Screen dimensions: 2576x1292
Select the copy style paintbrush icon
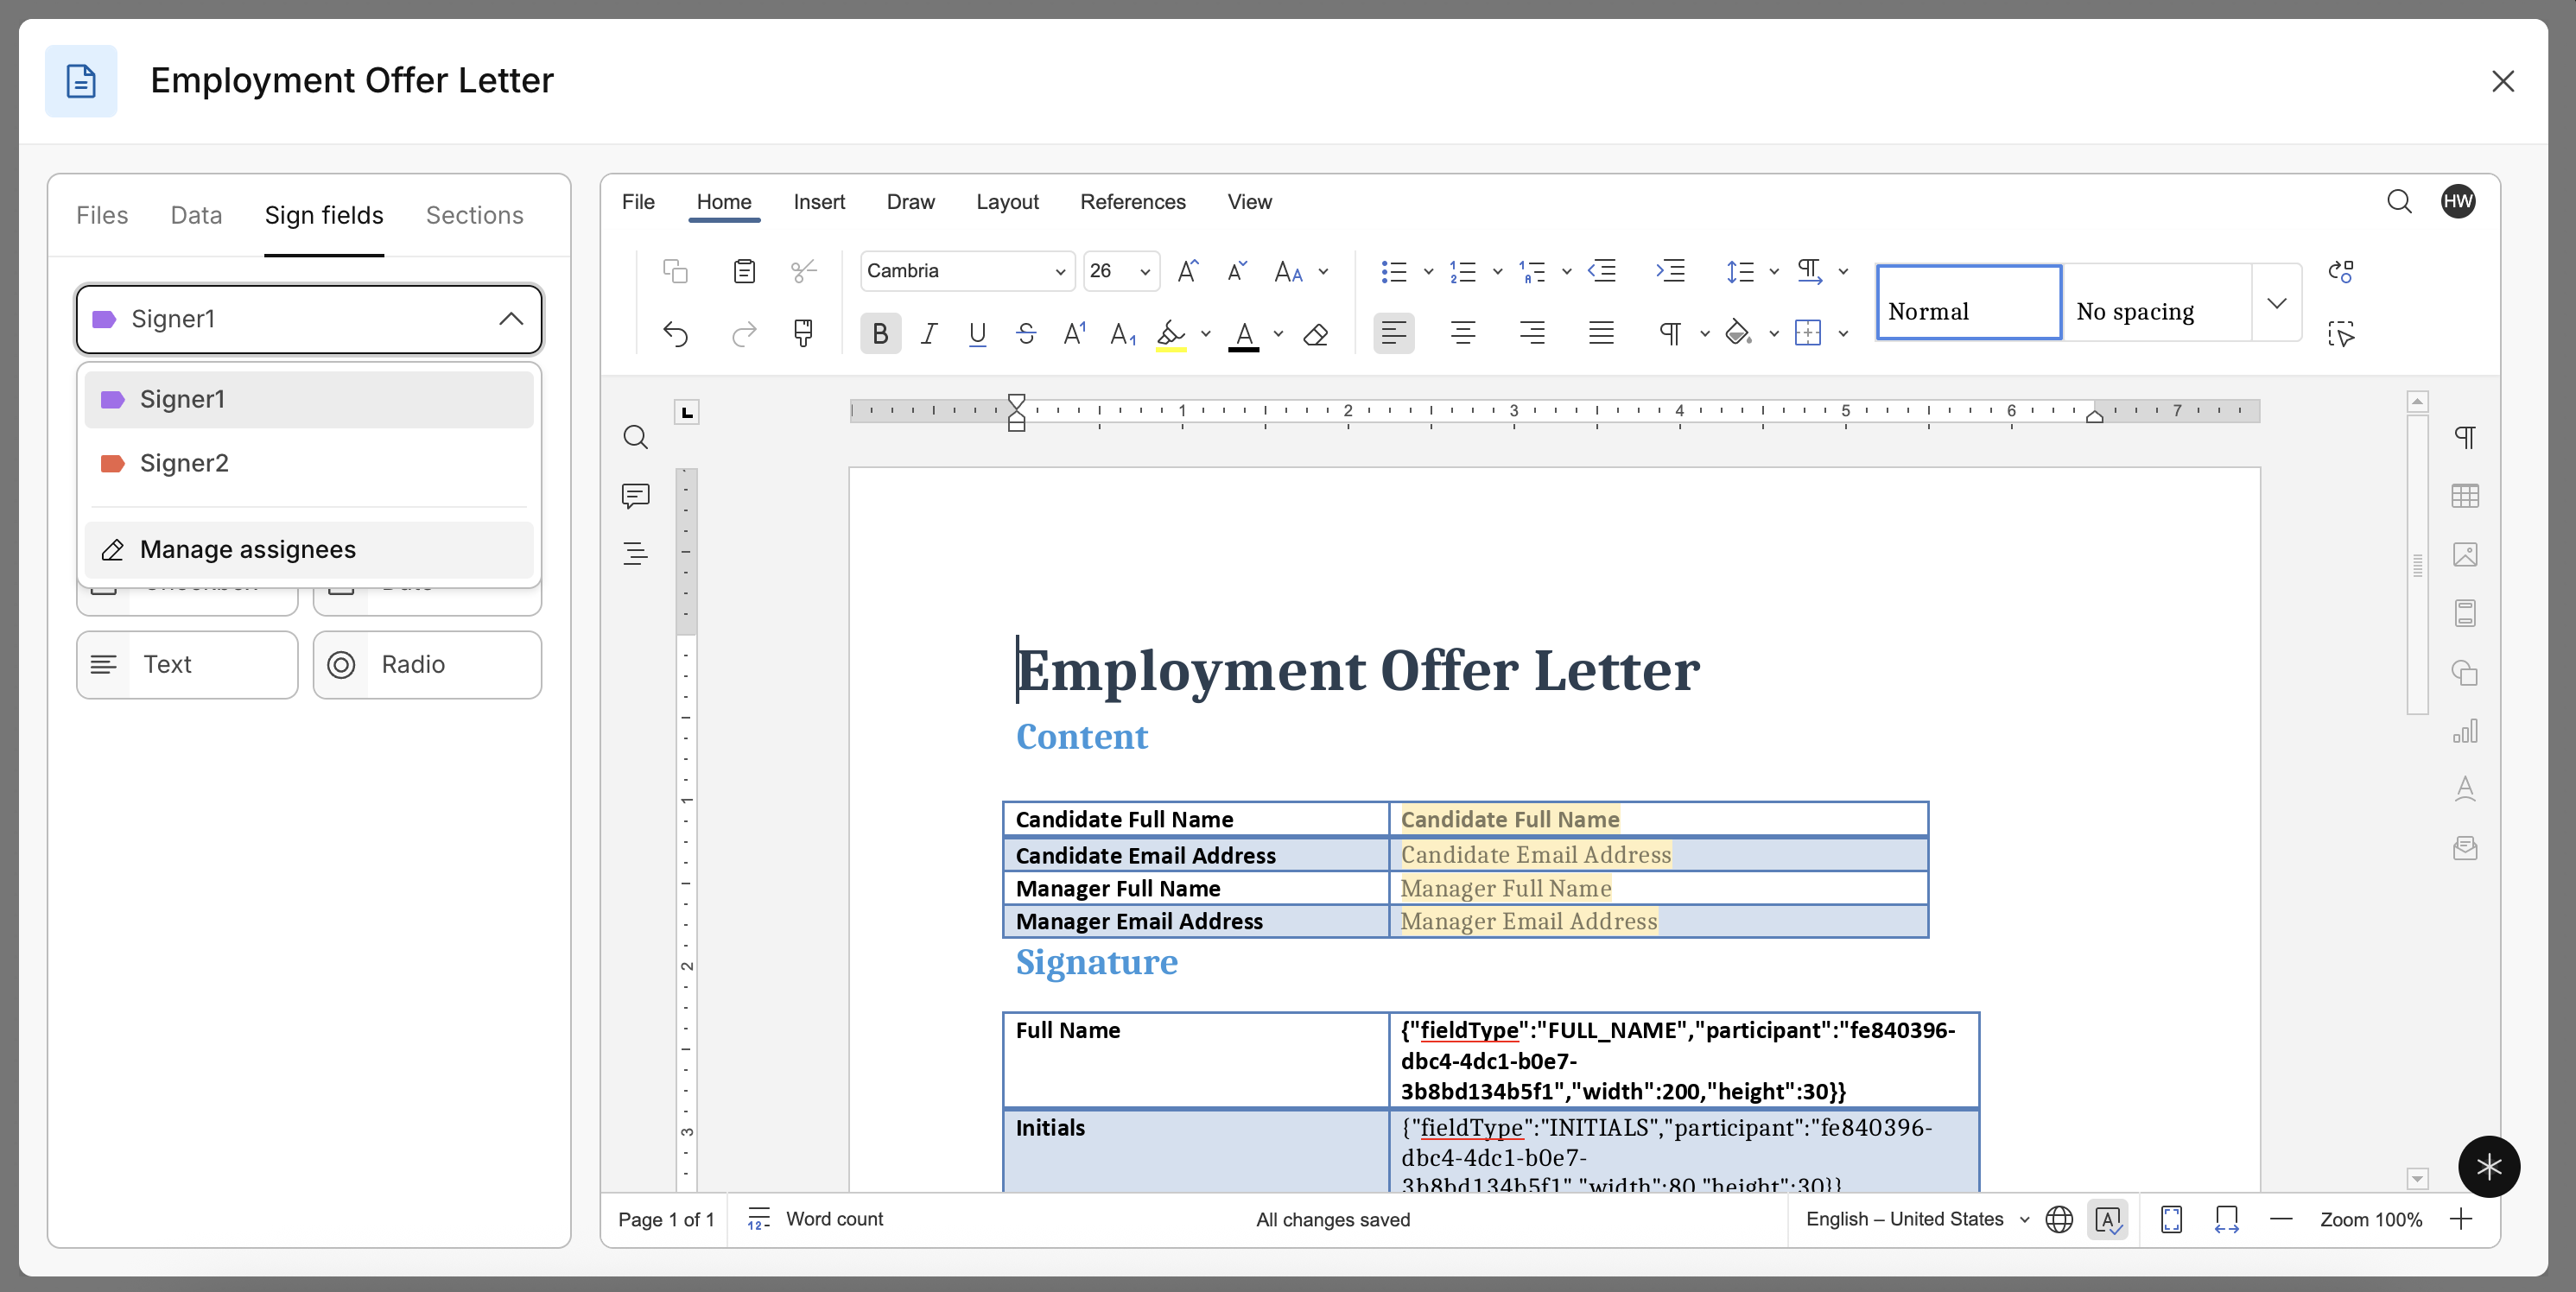(803, 333)
